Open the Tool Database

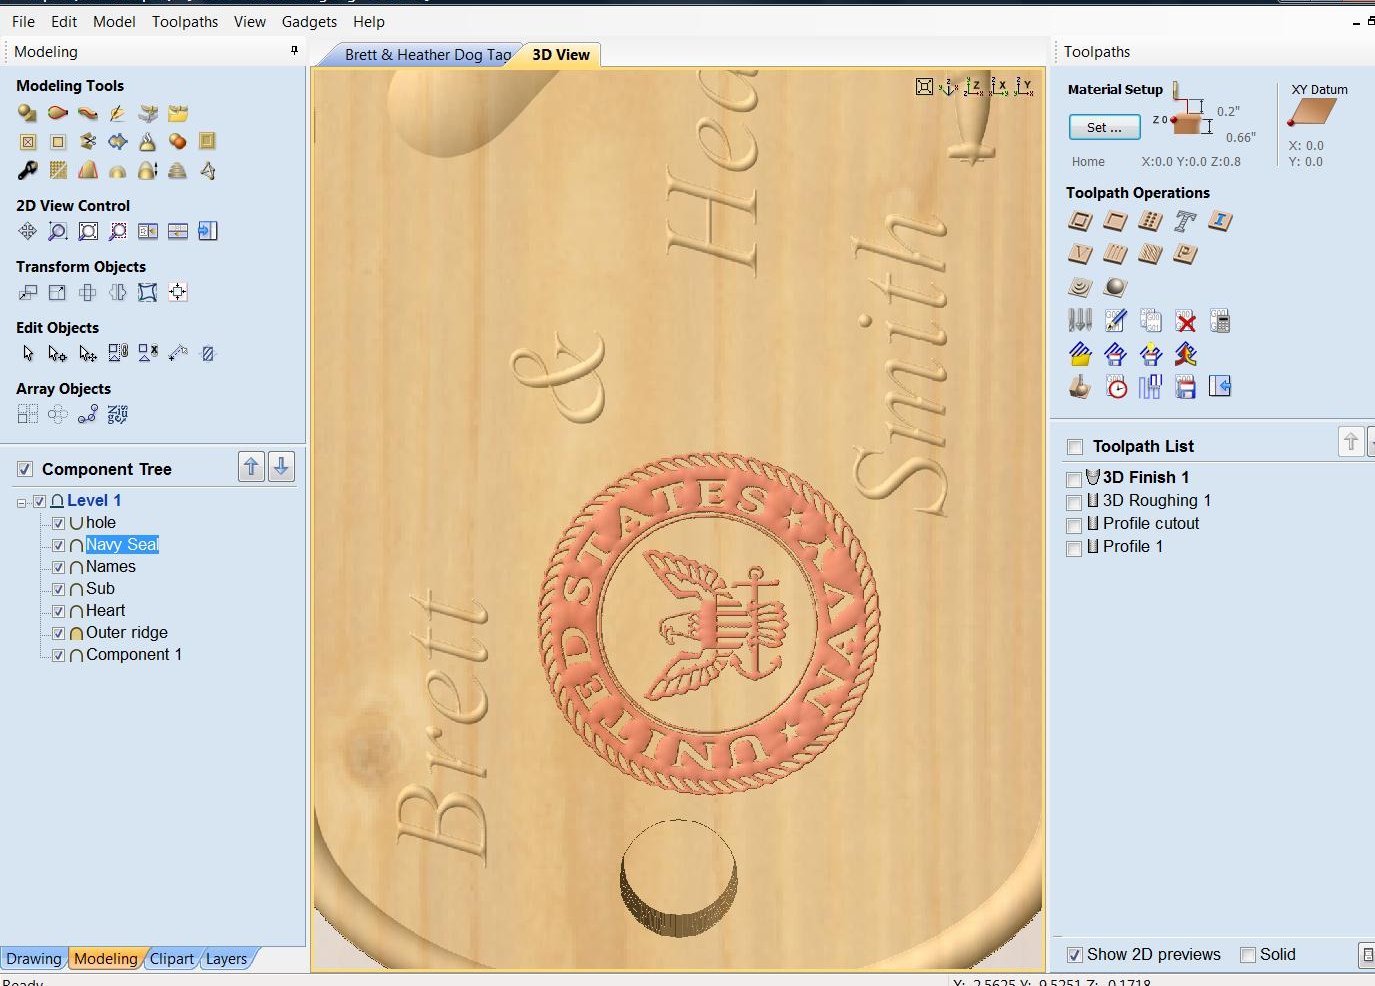click(x=1080, y=320)
